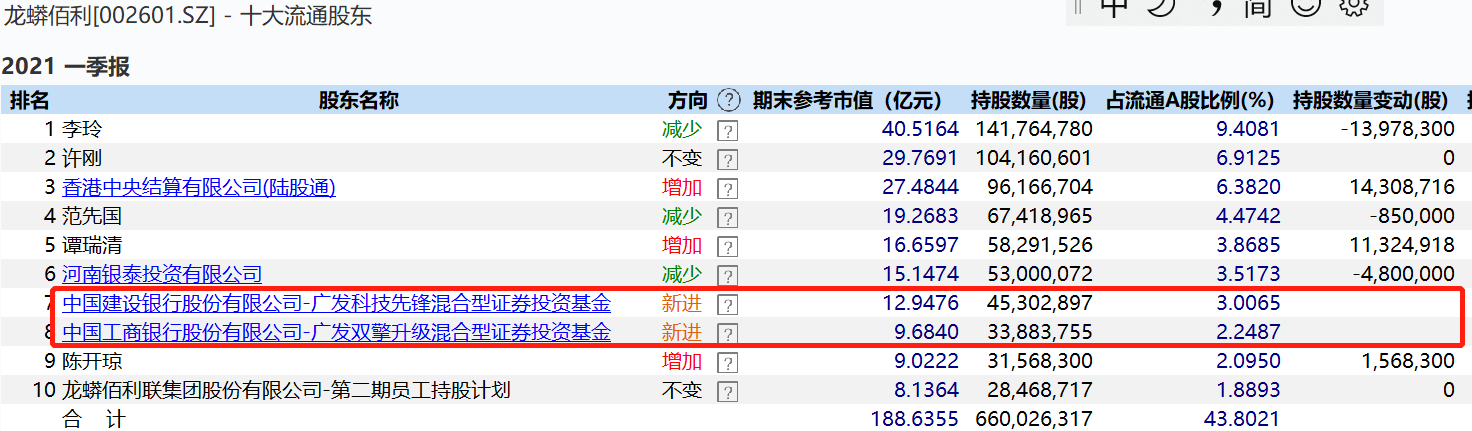
Task: Click question mark icon in 第二期员工持股计划 row
Action: (x=728, y=392)
